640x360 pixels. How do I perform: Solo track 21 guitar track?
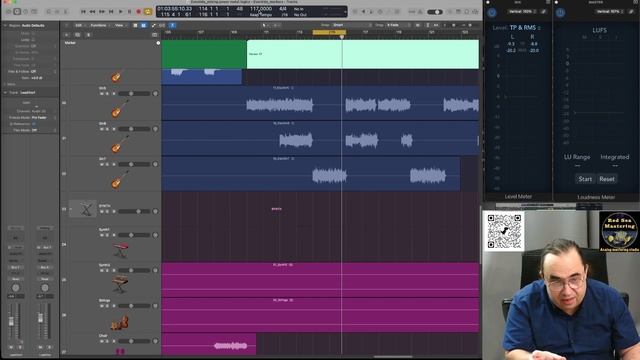click(108, 129)
